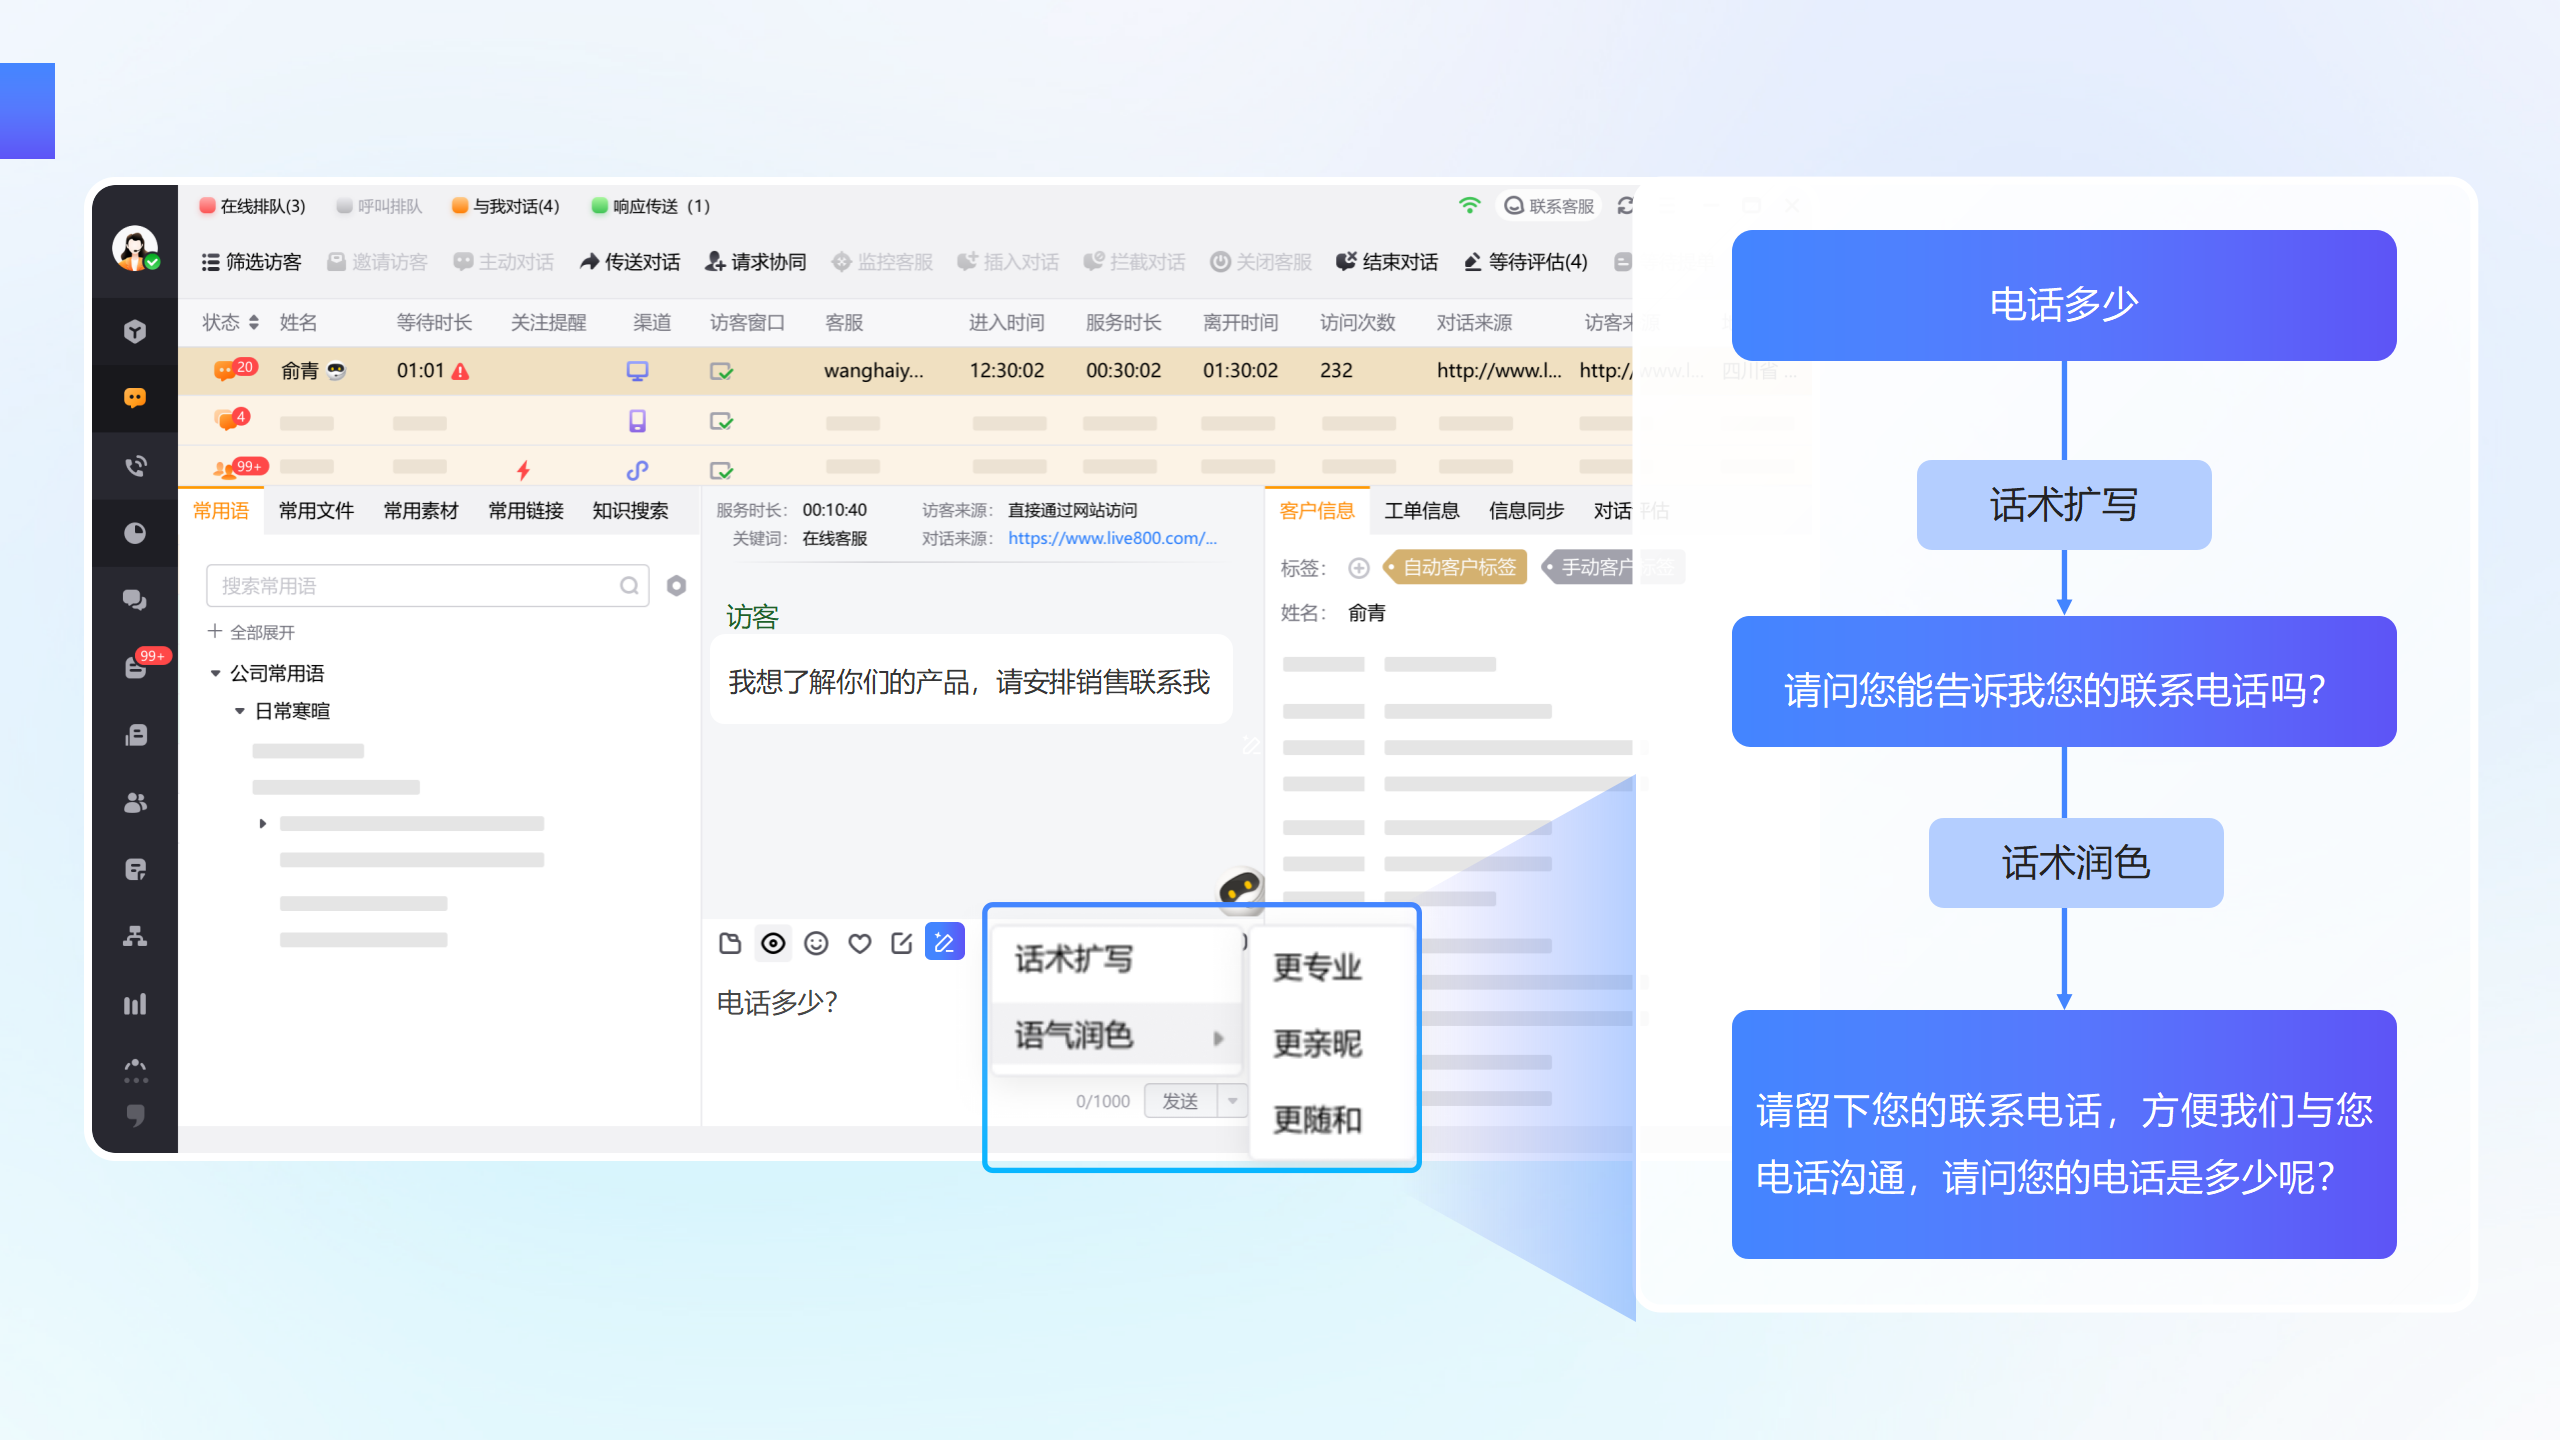Image resolution: width=2560 pixels, height=1440 pixels.
Task: Open the phone call icon in sidebar
Action: coord(135,465)
